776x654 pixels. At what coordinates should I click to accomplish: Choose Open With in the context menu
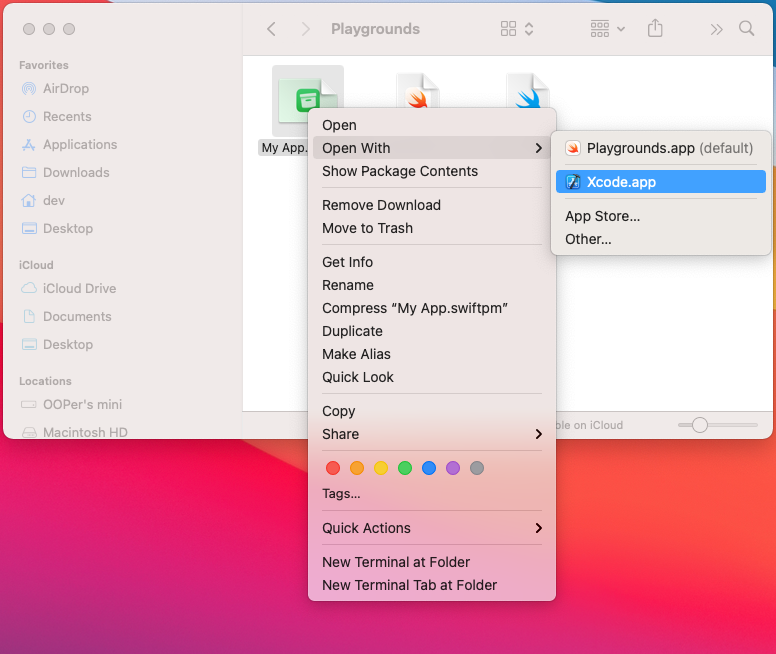432,148
